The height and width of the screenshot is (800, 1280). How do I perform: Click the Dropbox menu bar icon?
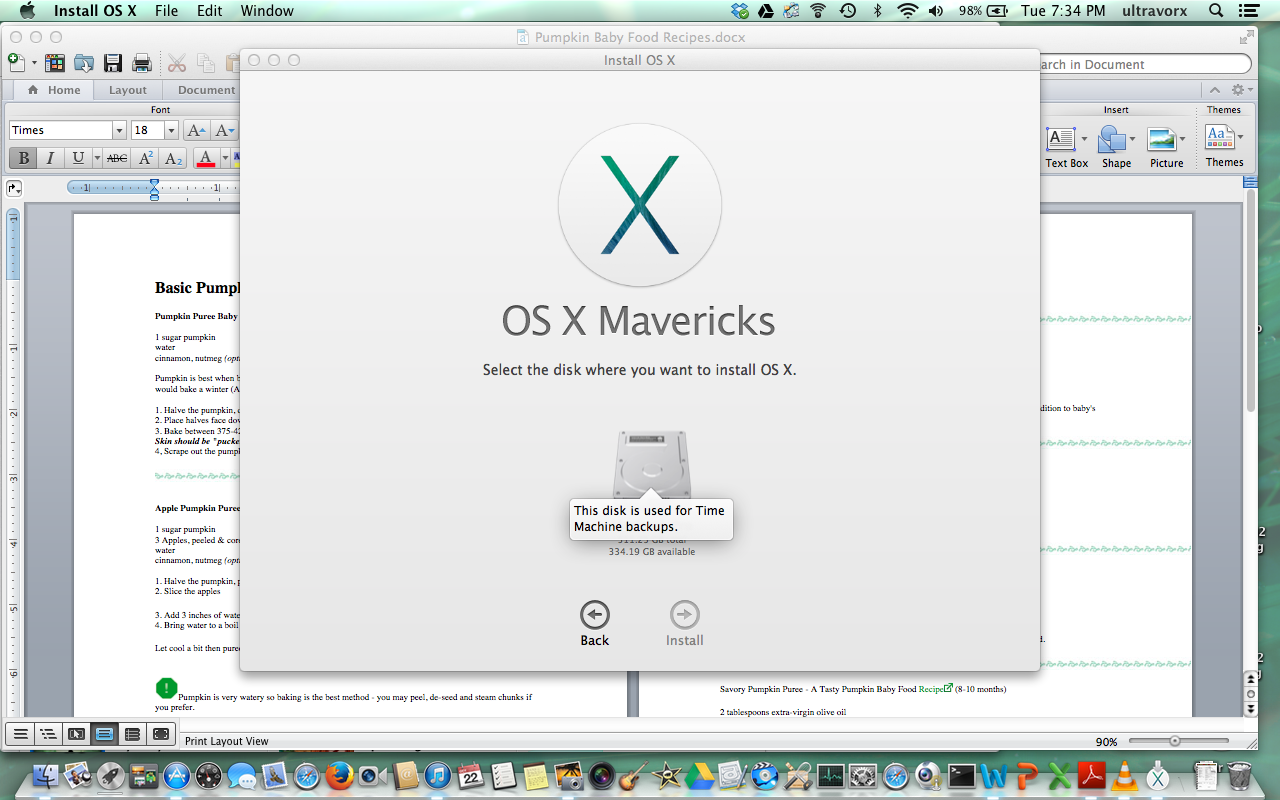(x=740, y=11)
